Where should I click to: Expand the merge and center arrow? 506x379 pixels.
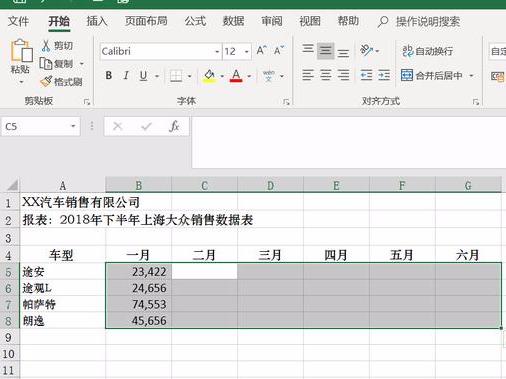(471, 76)
